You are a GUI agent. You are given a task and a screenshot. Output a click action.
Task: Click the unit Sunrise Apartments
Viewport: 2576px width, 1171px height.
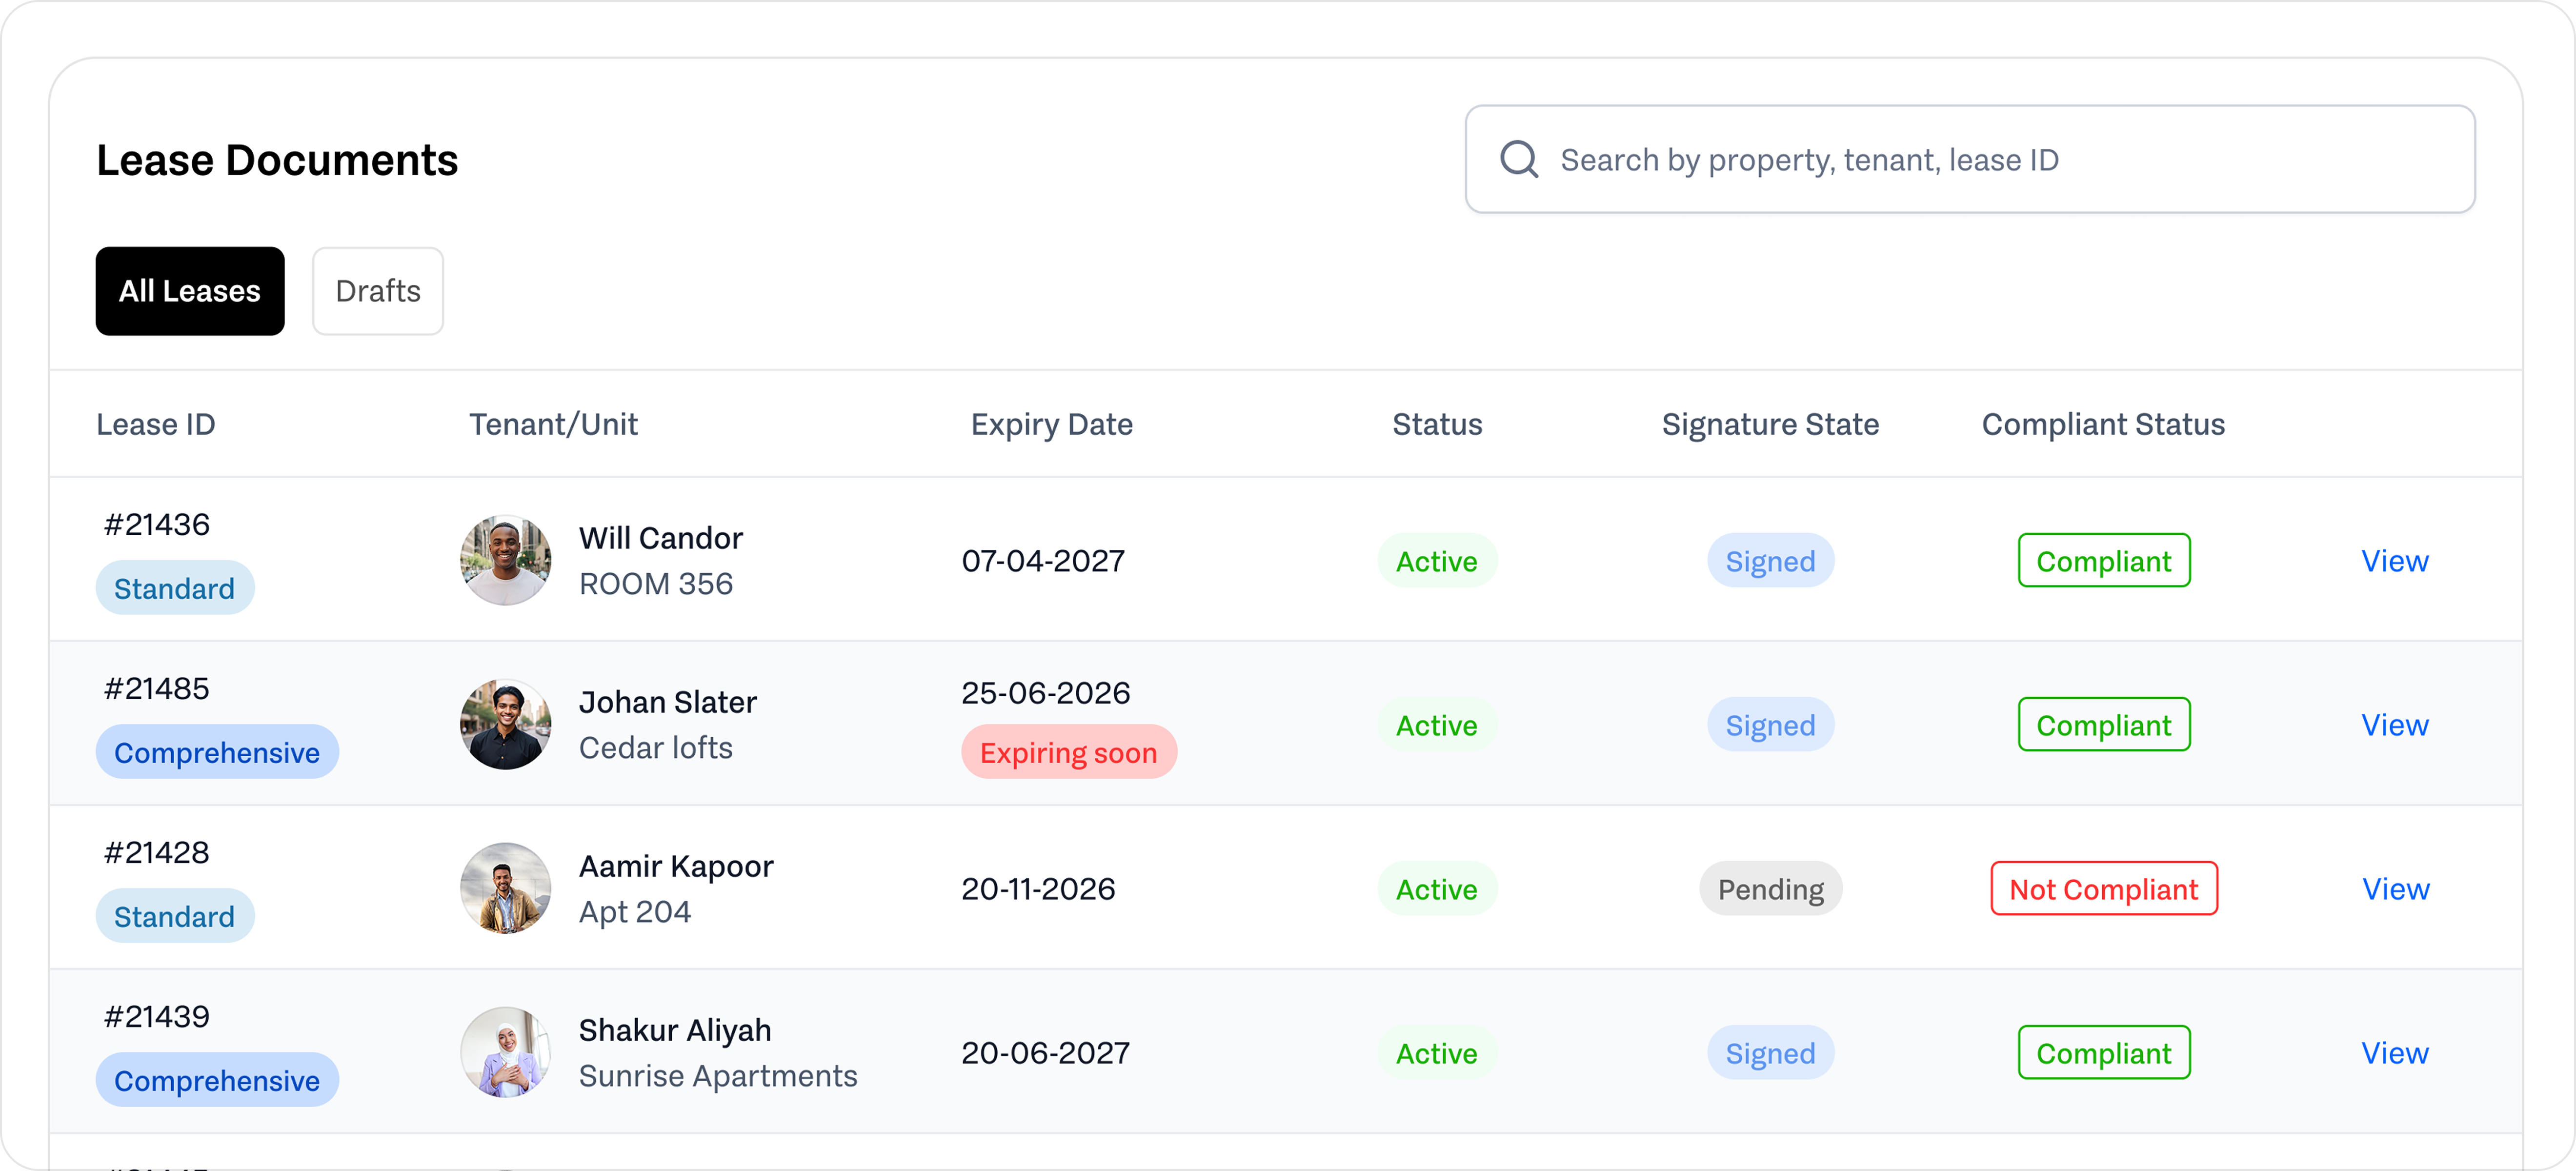pos(718,1076)
